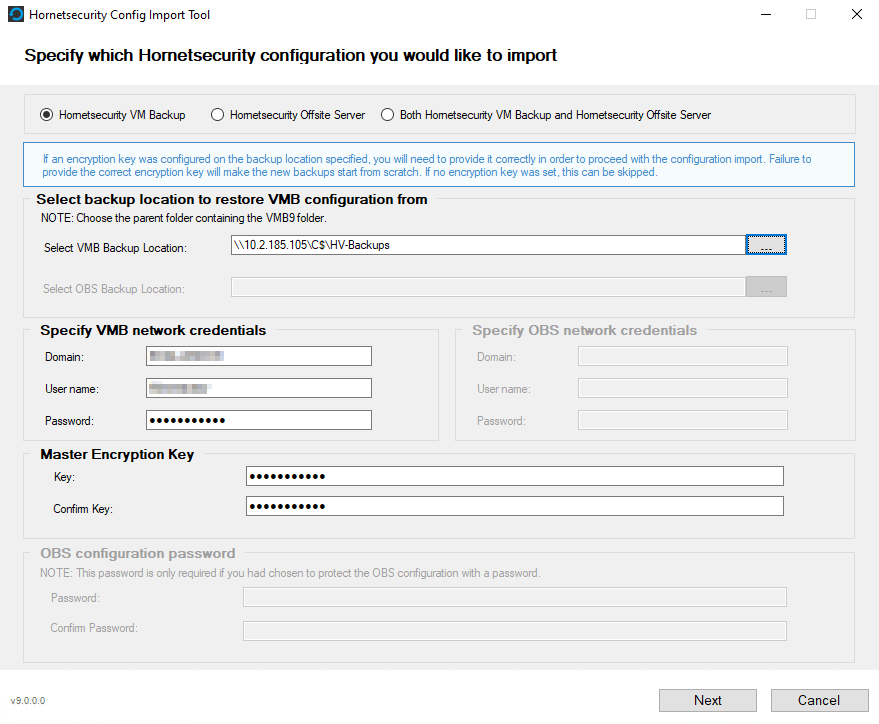The height and width of the screenshot is (724, 879).
Task: Click the VMB network Password field
Action: tap(259, 420)
